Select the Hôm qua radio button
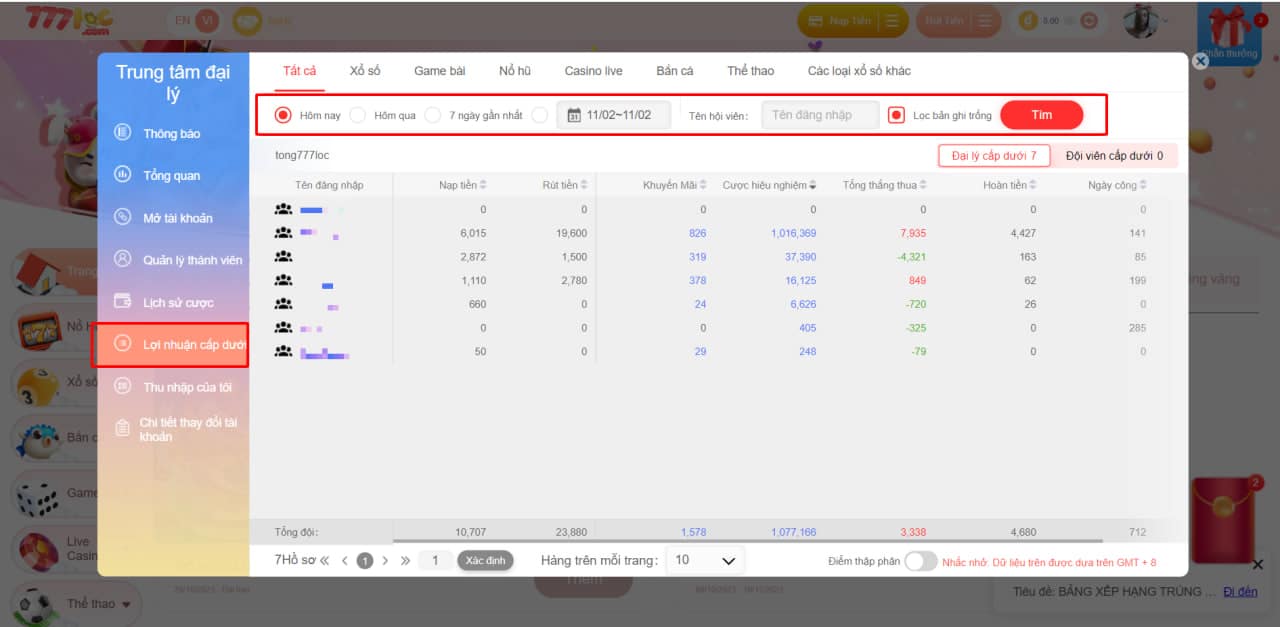 tap(357, 115)
